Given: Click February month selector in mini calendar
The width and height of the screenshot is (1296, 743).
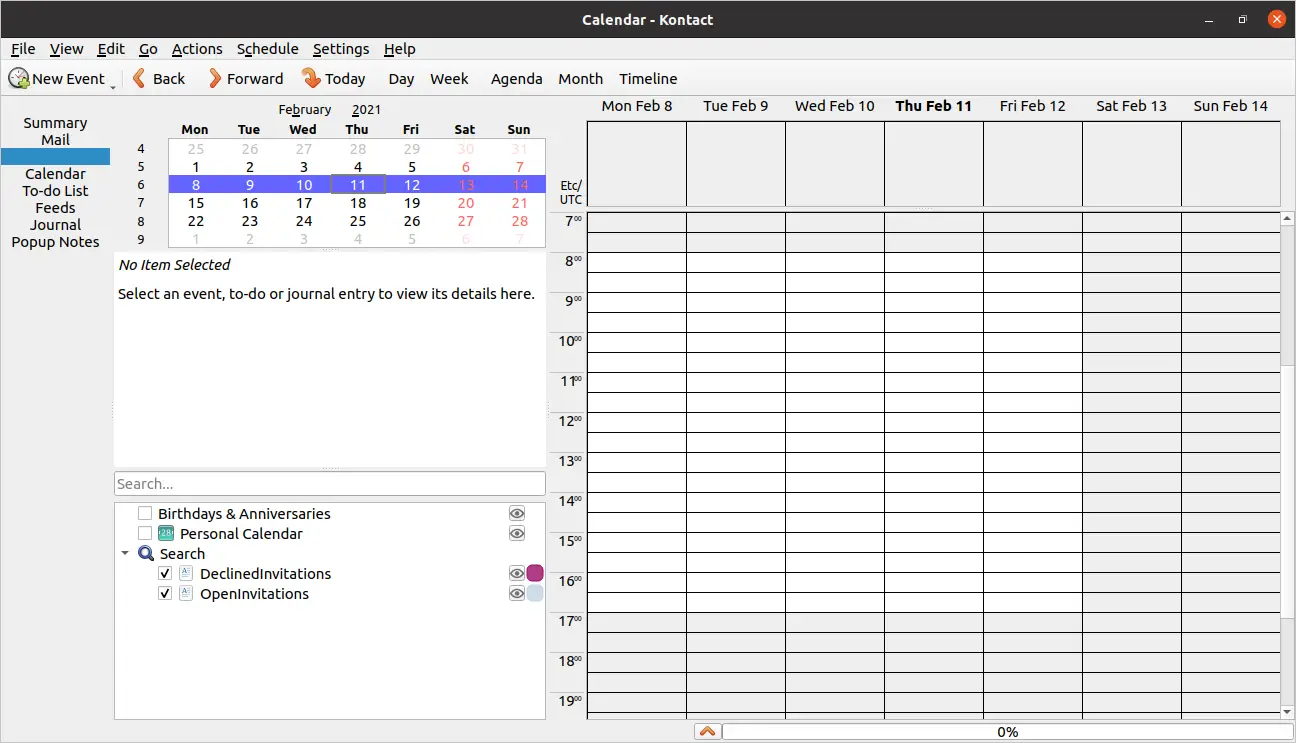Looking at the screenshot, I should (305, 110).
